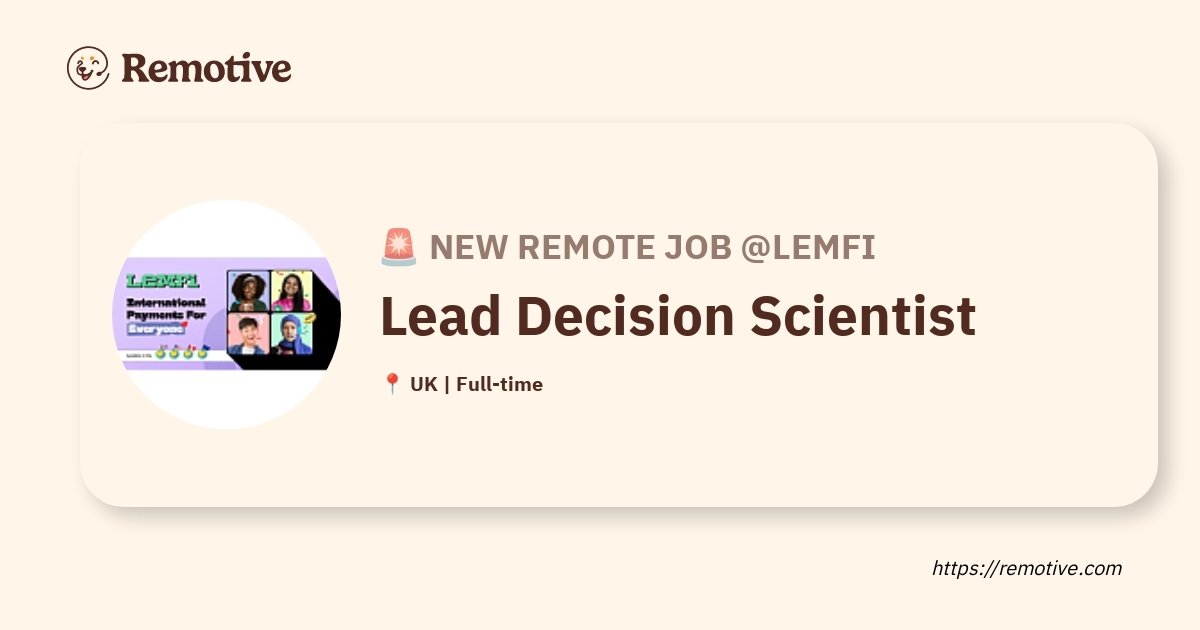Viewport: 1200px width, 630px height.
Task: Click the green LEMFI wordmark in banner
Action: 162,281
